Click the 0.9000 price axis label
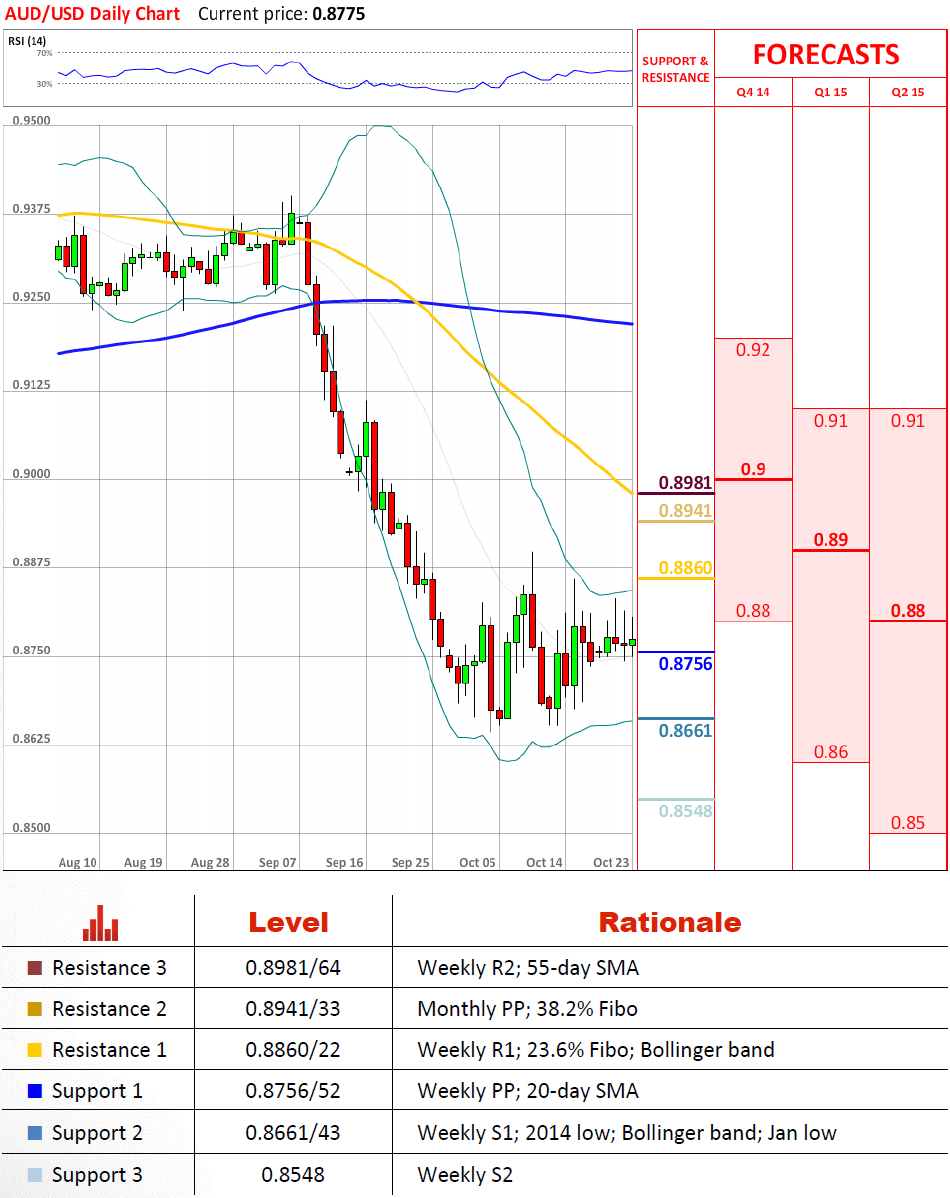 click(31, 474)
